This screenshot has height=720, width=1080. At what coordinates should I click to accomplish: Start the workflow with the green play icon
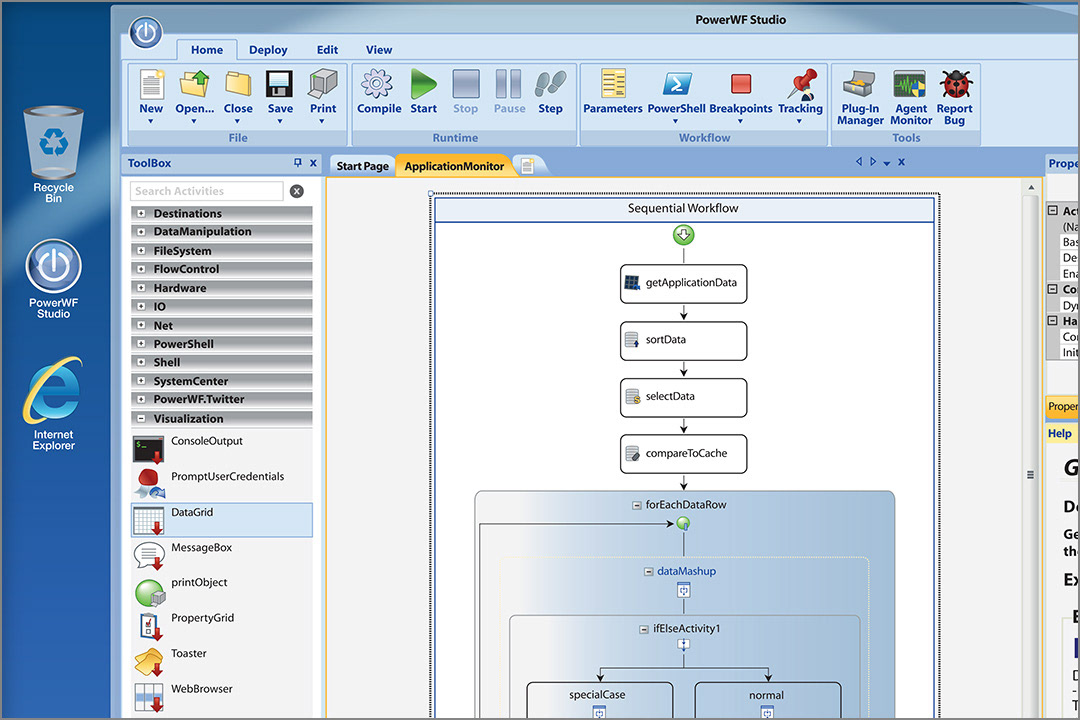(424, 84)
